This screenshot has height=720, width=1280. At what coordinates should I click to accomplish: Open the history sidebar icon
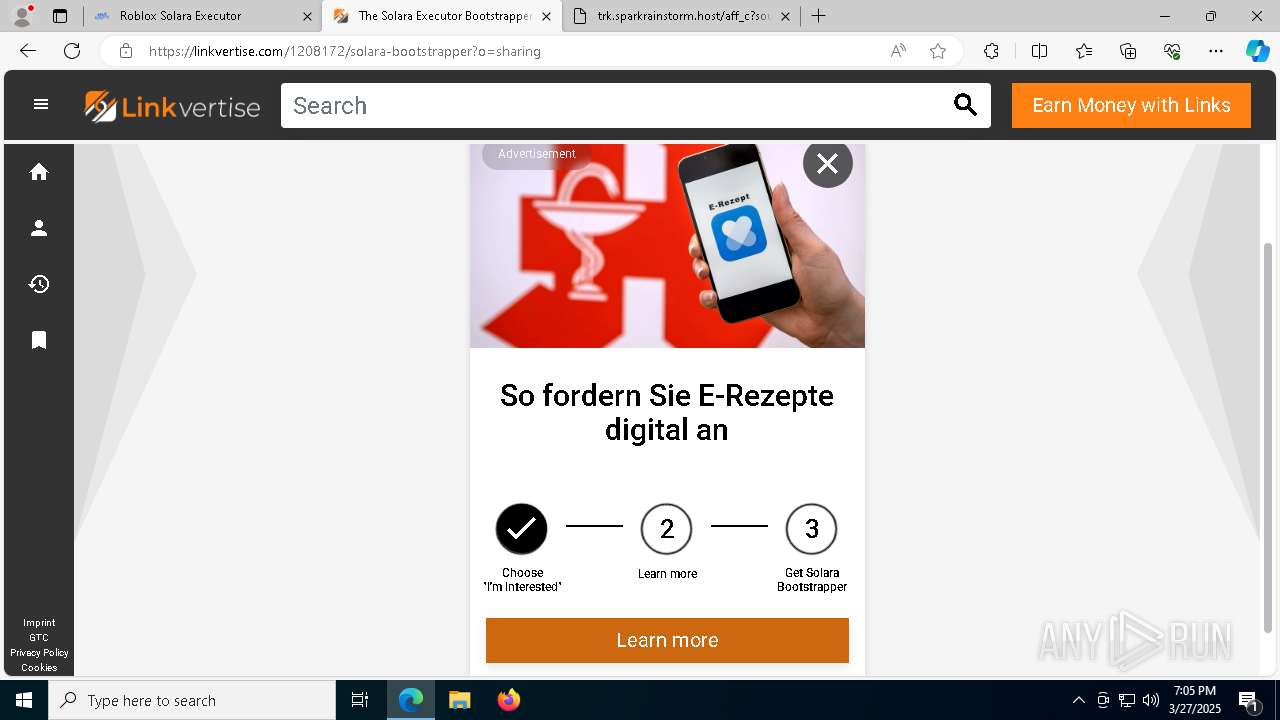point(39,284)
